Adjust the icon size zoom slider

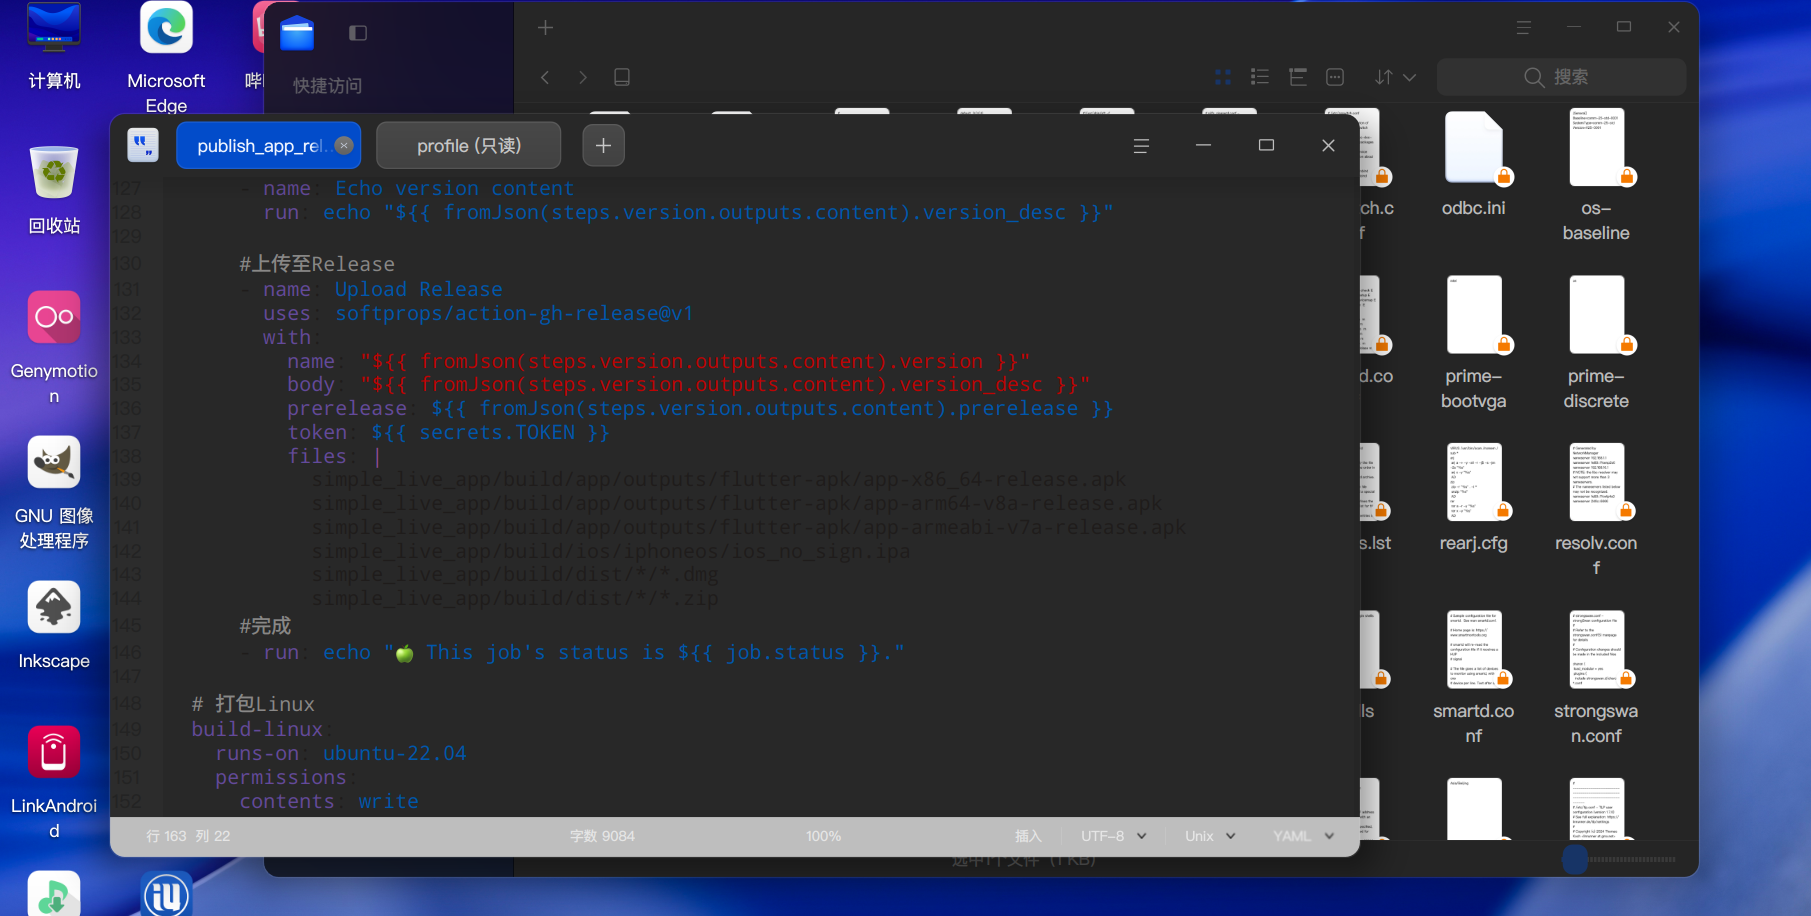tap(1575, 859)
